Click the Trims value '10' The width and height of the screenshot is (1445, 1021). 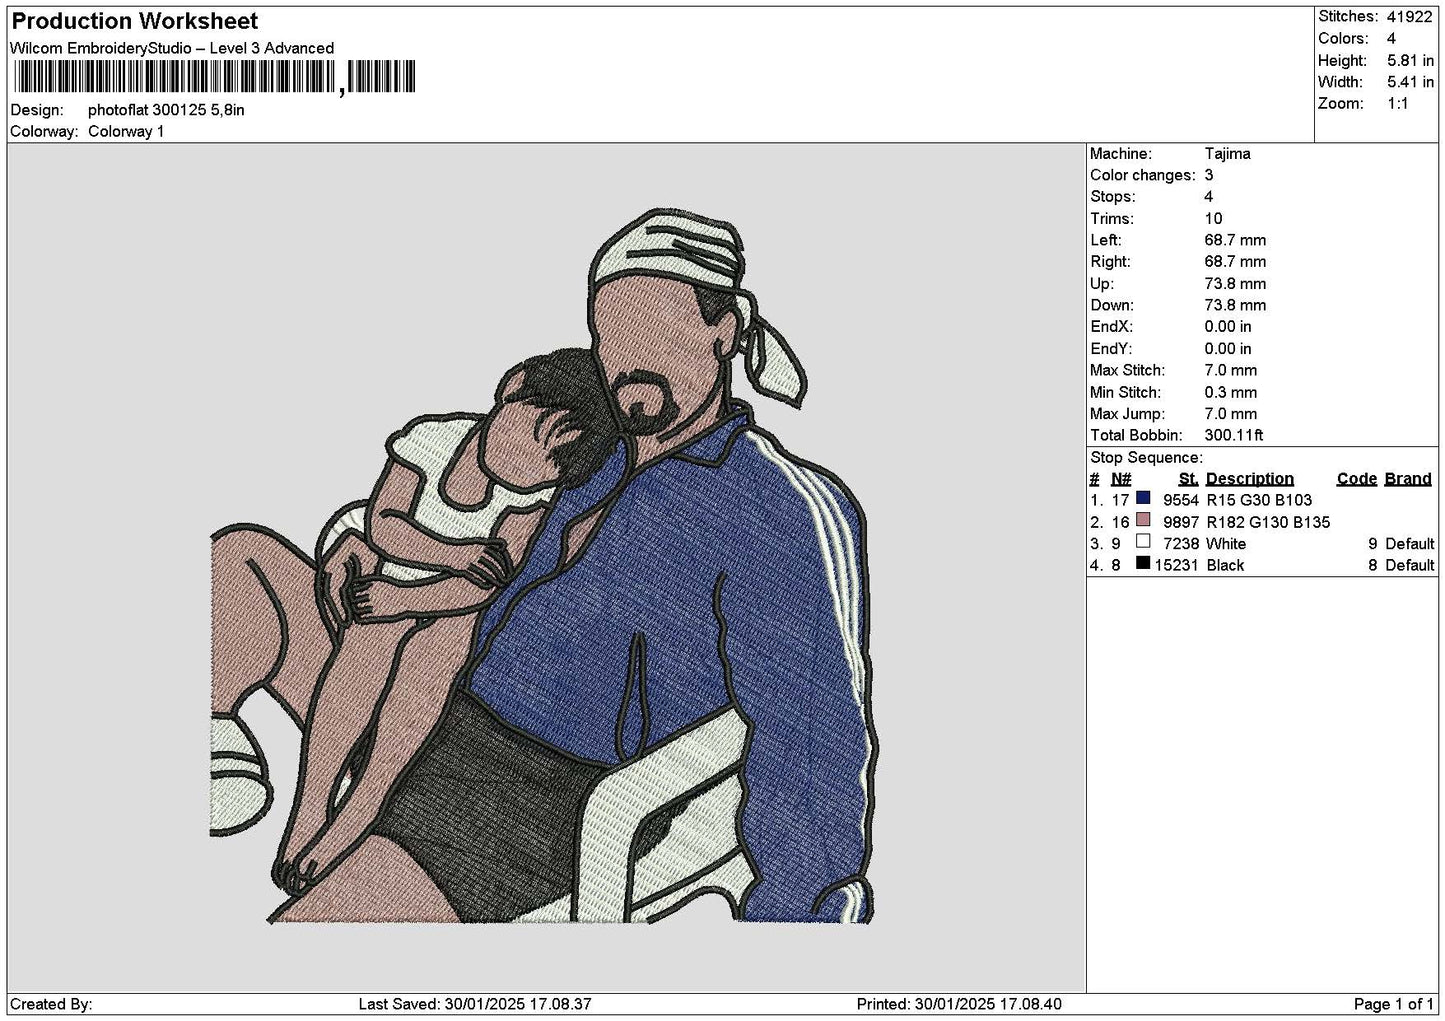tap(1213, 219)
